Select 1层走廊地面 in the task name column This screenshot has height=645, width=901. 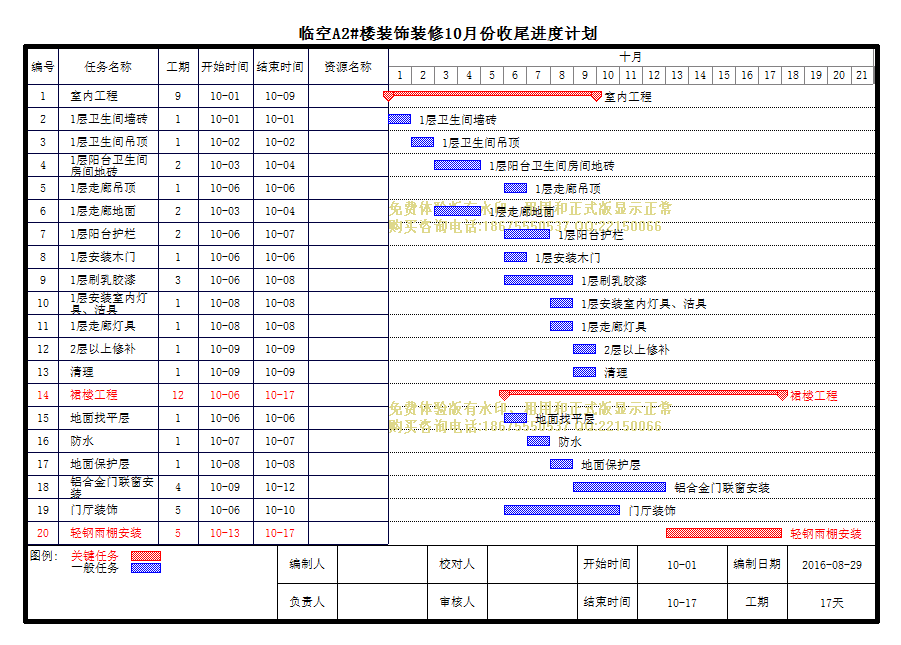(103, 211)
